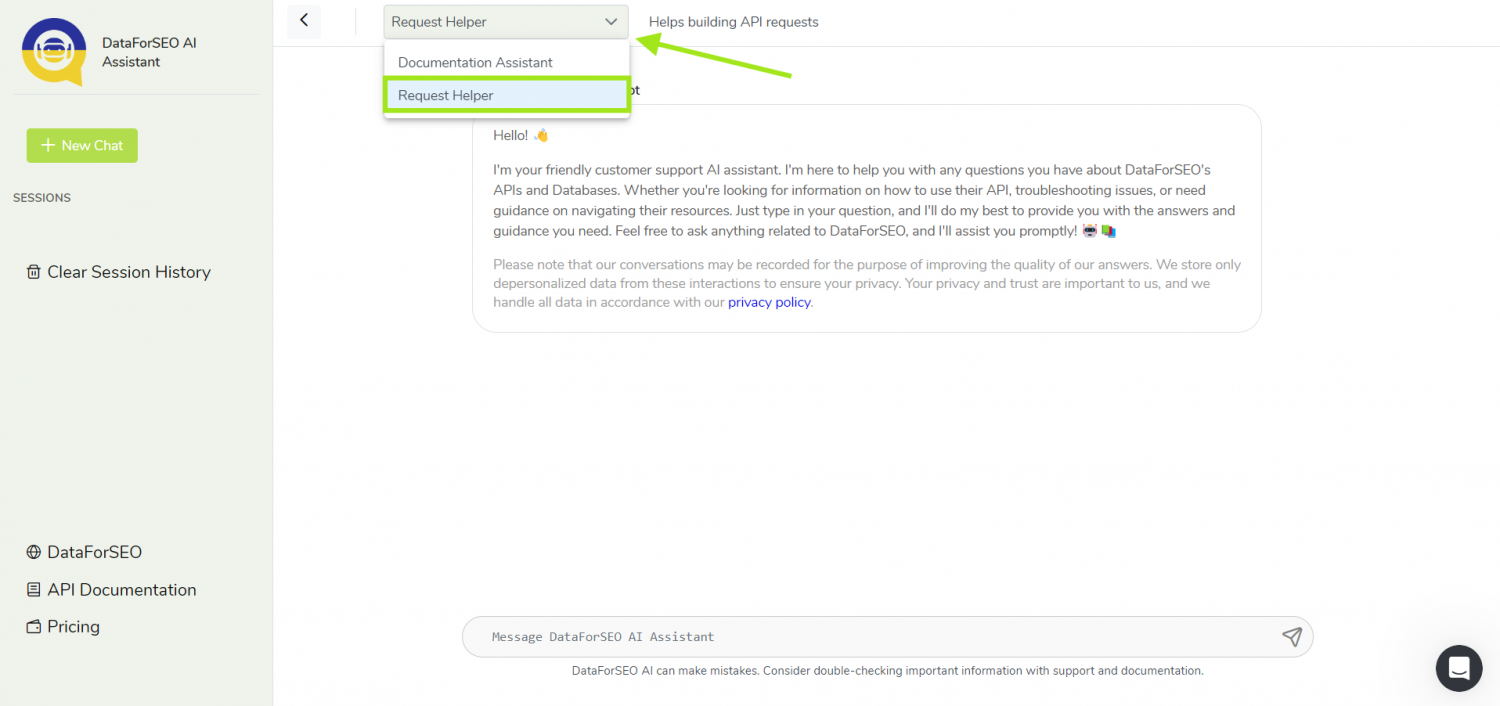Click 'Helps building API requests' description
Viewport: 1500px width, 706px height.
click(x=733, y=22)
